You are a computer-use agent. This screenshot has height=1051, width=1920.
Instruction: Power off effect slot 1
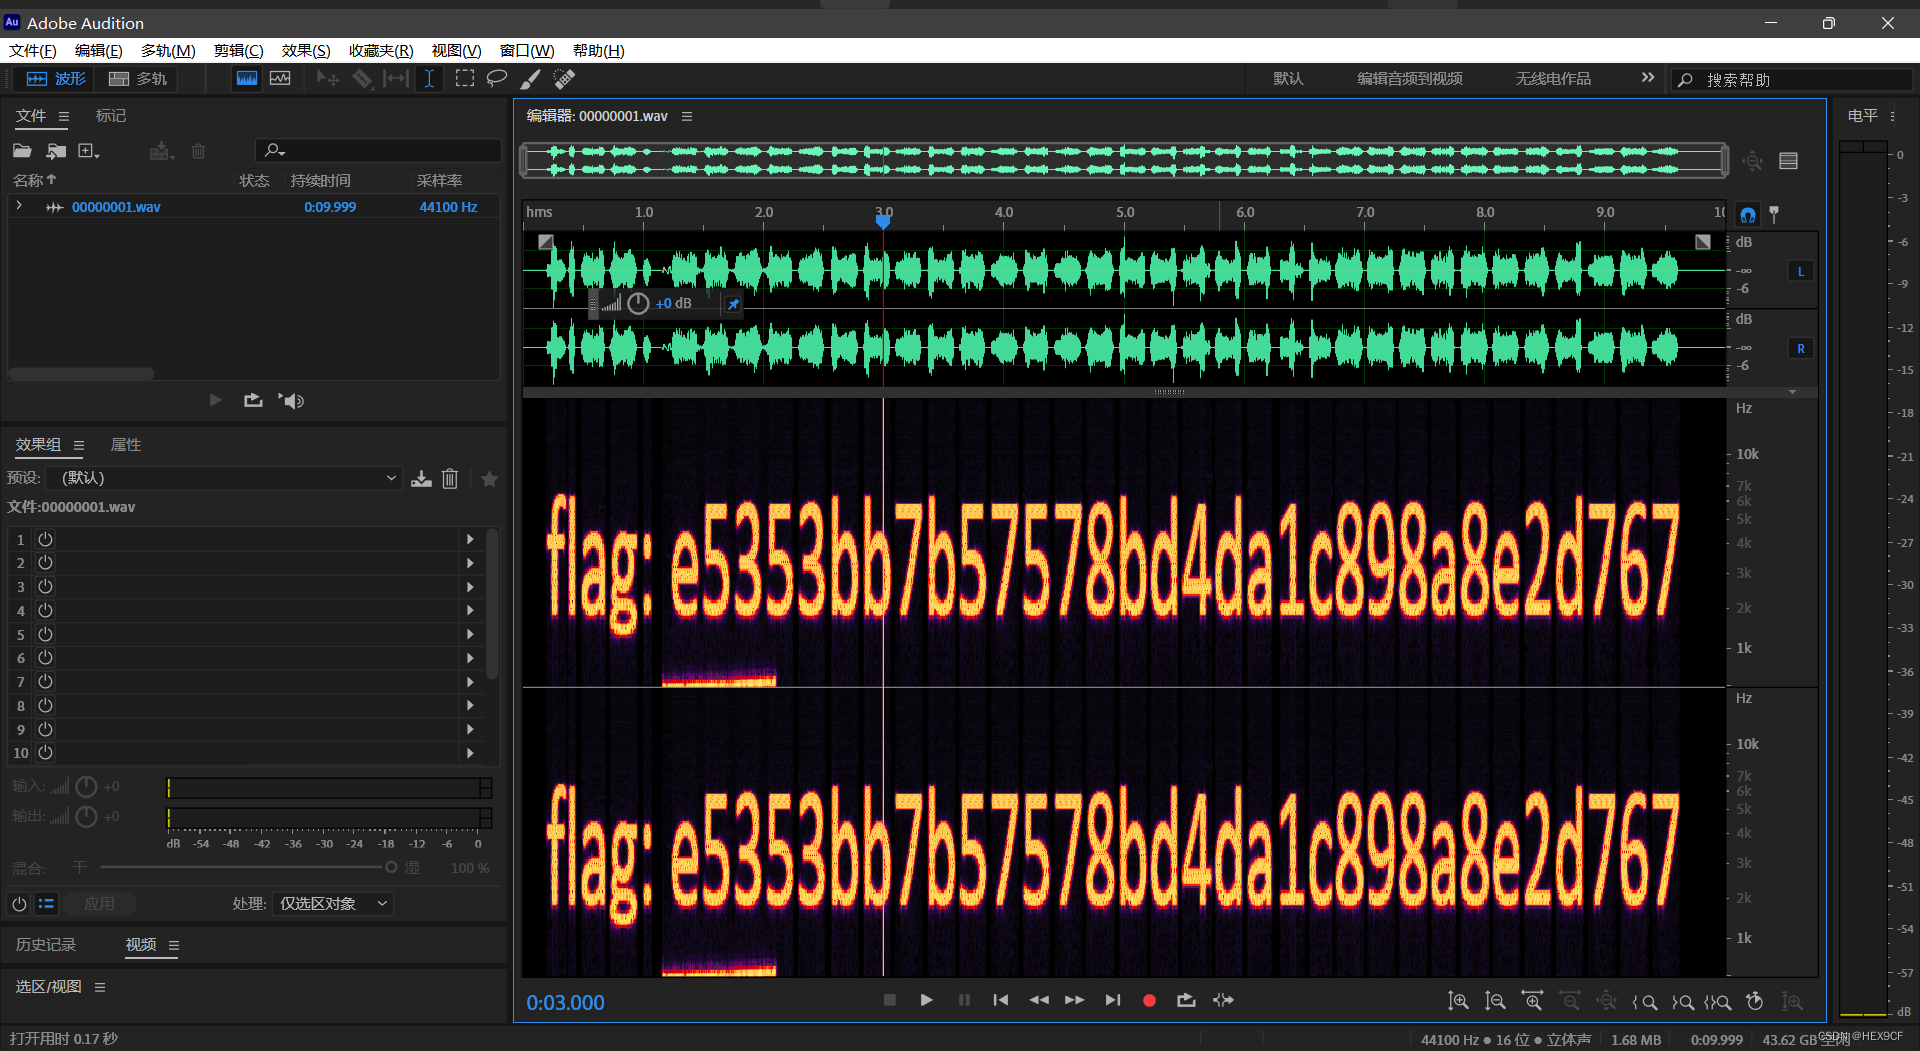45,539
